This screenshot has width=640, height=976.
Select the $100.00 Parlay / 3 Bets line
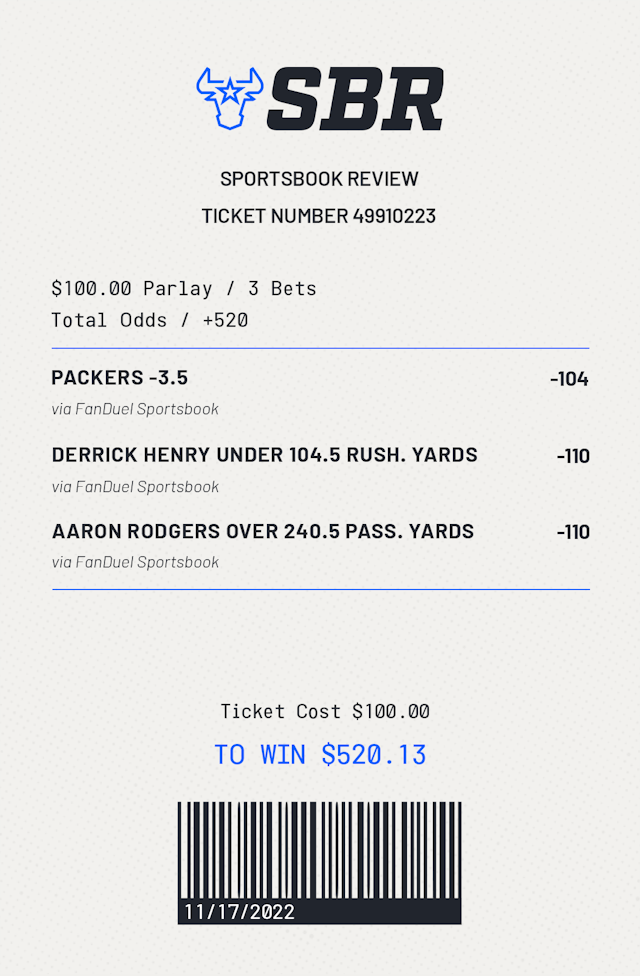pyautogui.click(x=184, y=289)
